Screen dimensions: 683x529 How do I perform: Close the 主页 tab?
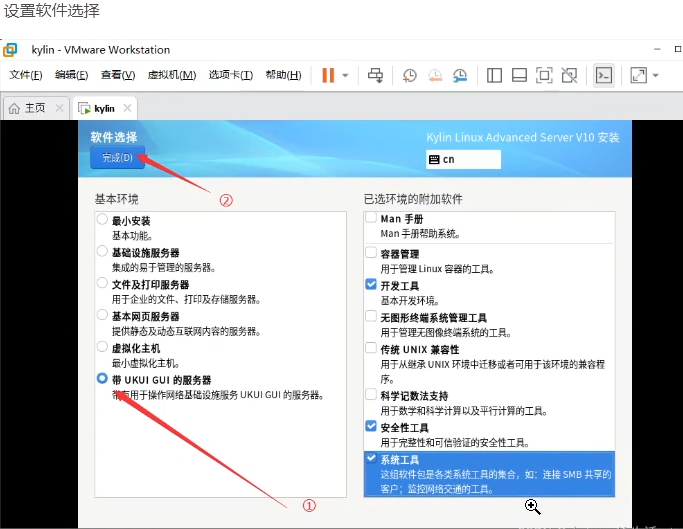(60, 108)
